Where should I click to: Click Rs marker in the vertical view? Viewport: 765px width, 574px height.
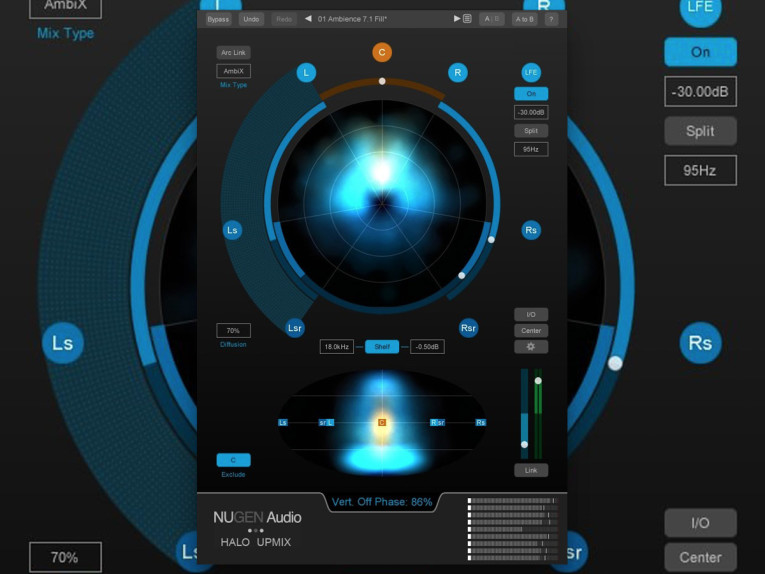[481, 422]
